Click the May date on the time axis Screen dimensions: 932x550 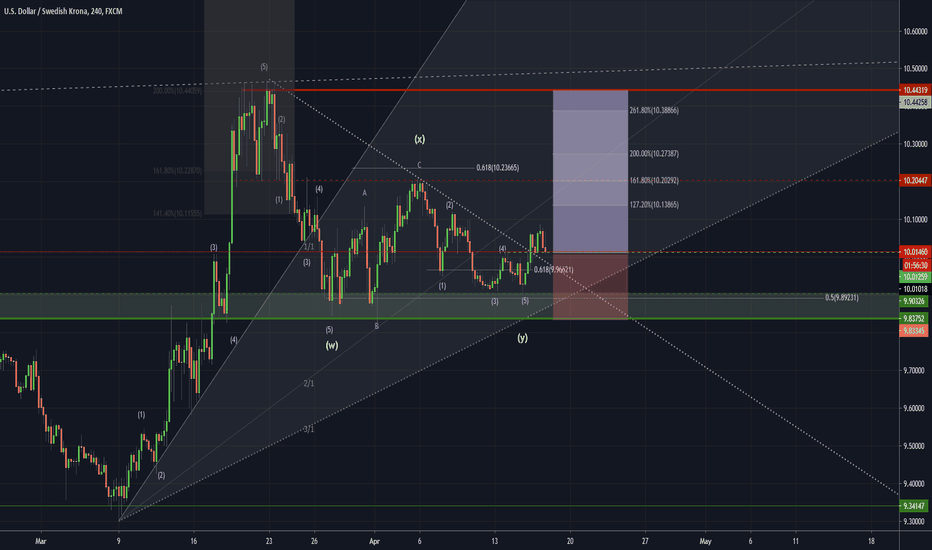tap(706, 542)
